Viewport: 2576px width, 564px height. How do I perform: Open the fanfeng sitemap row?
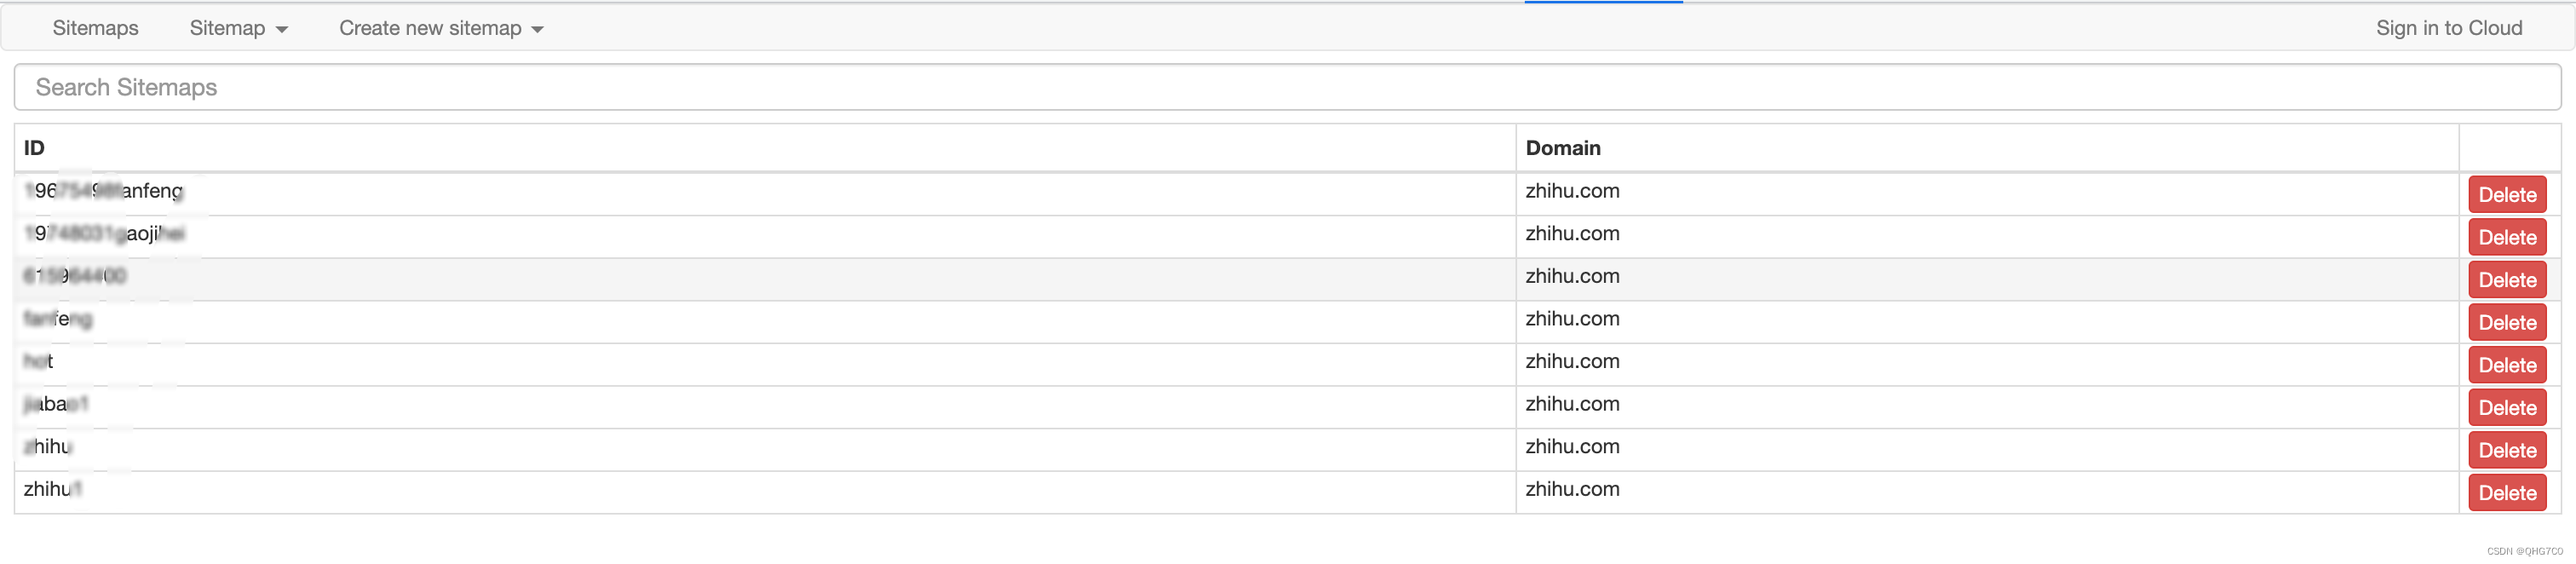[58, 319]
